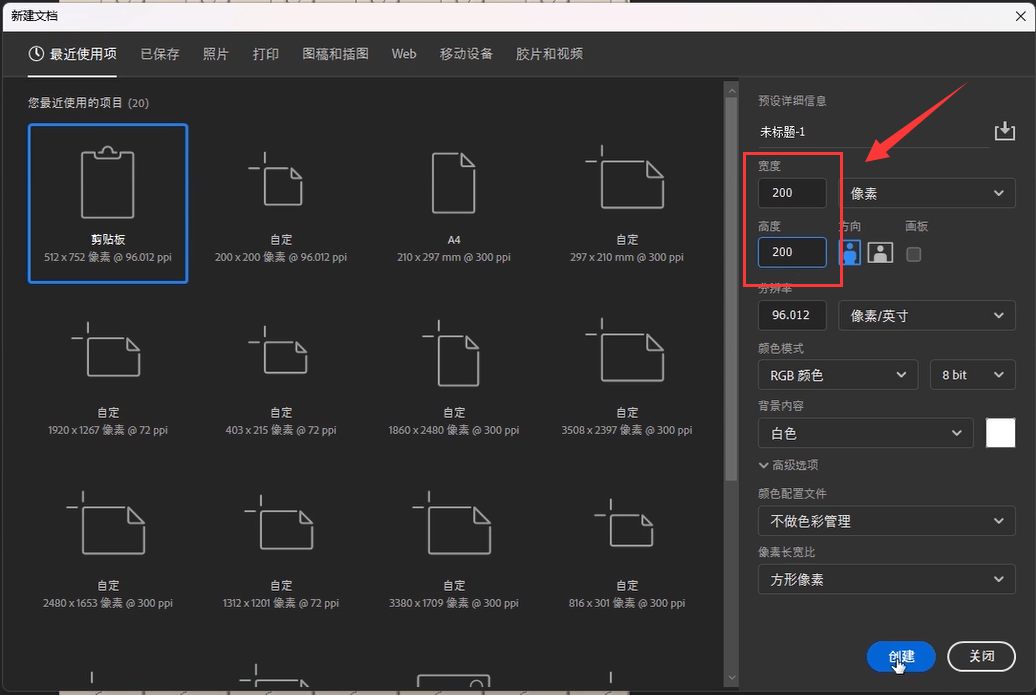This screenshot has width=1036, height=695.
Task: Open the 不做色彩管理 color profile dropdown
Action: [887, 521]
